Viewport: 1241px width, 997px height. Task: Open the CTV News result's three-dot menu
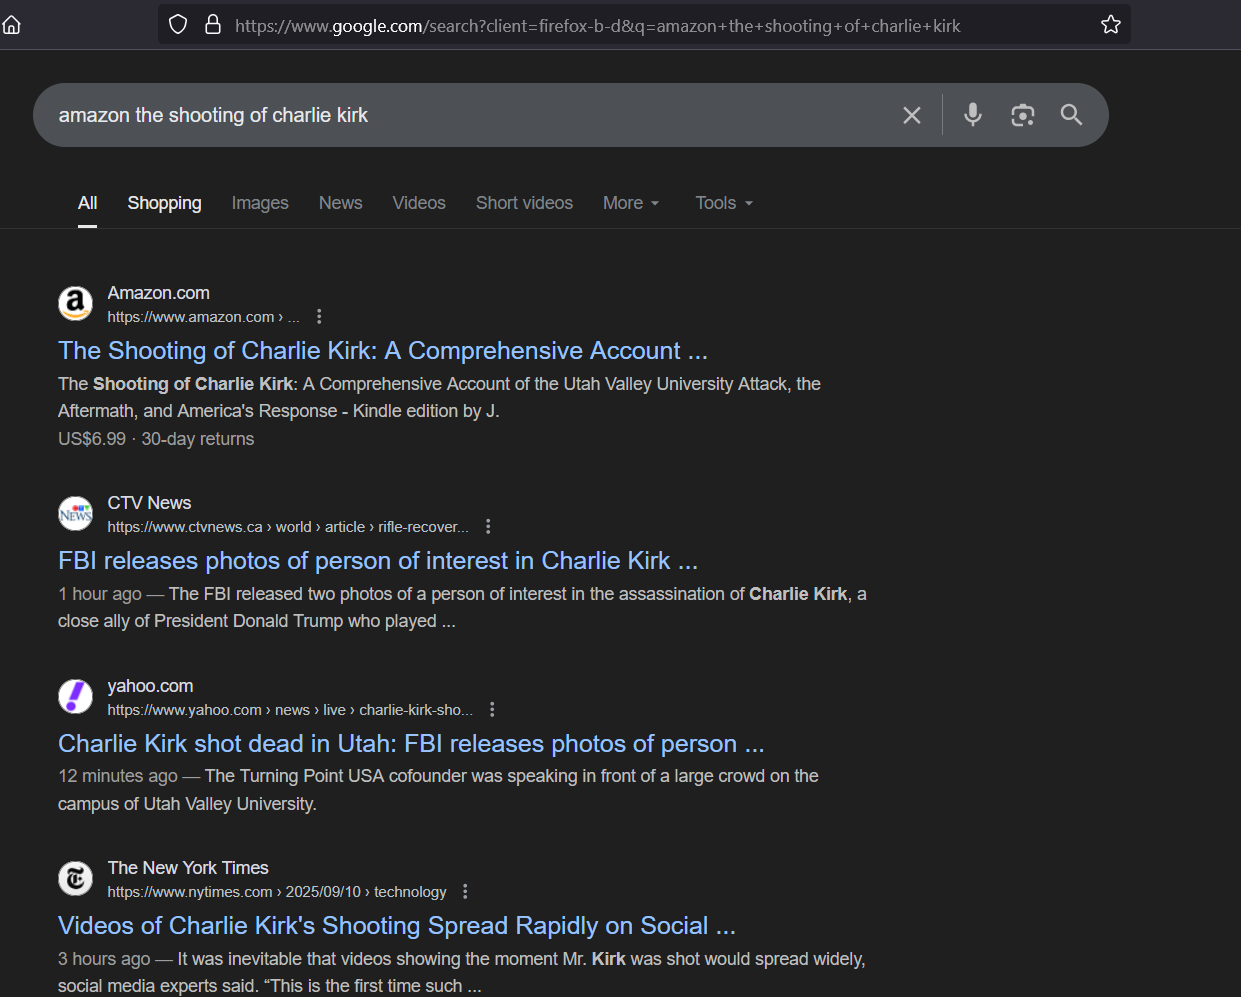tap(488, 526)
